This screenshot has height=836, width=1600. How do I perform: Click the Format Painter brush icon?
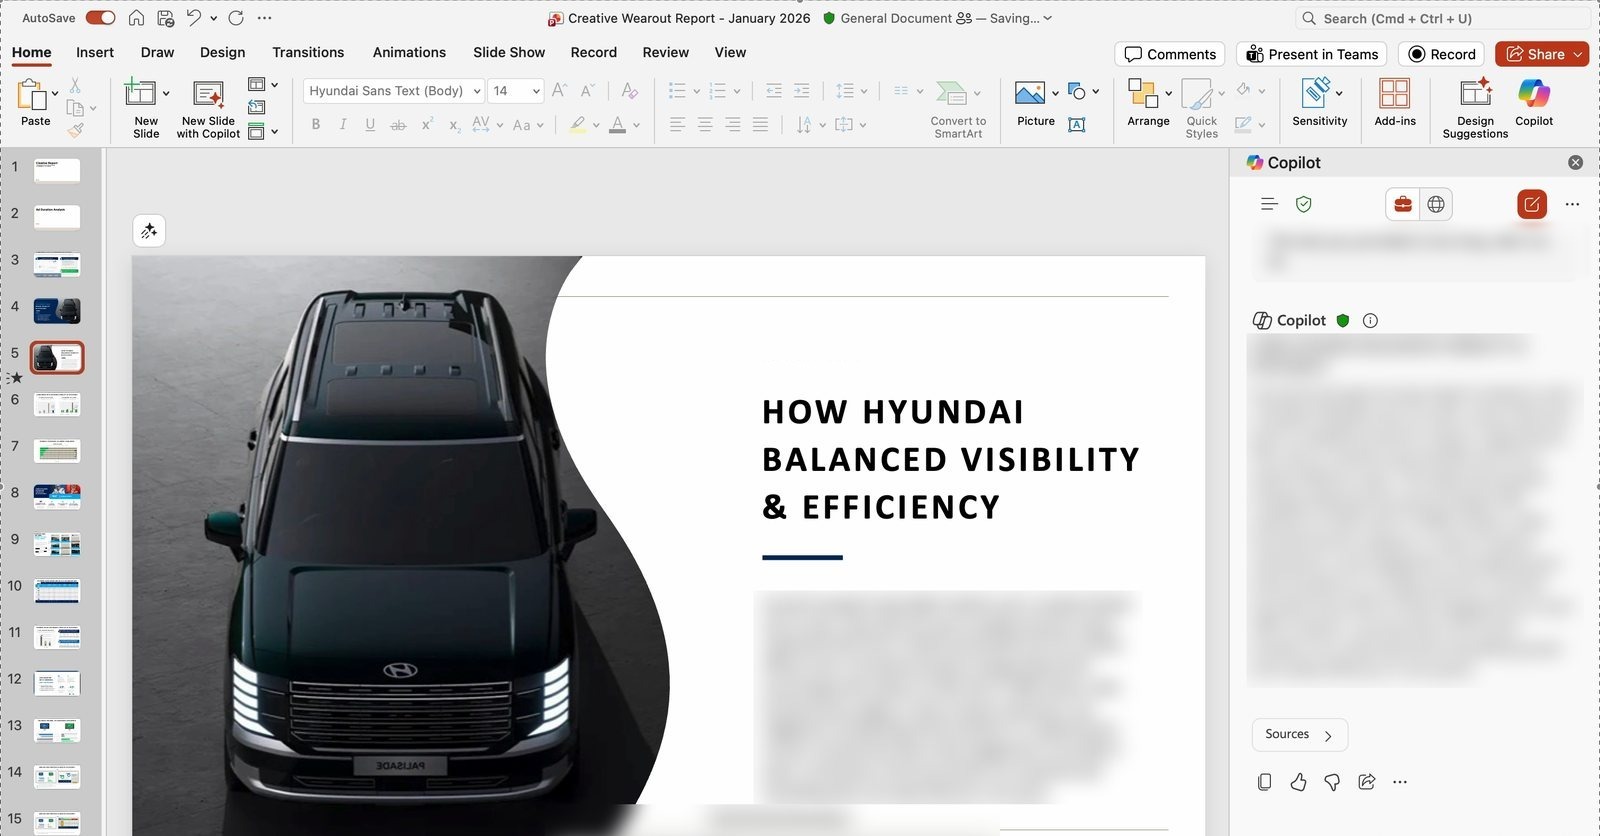coord(75,130)
